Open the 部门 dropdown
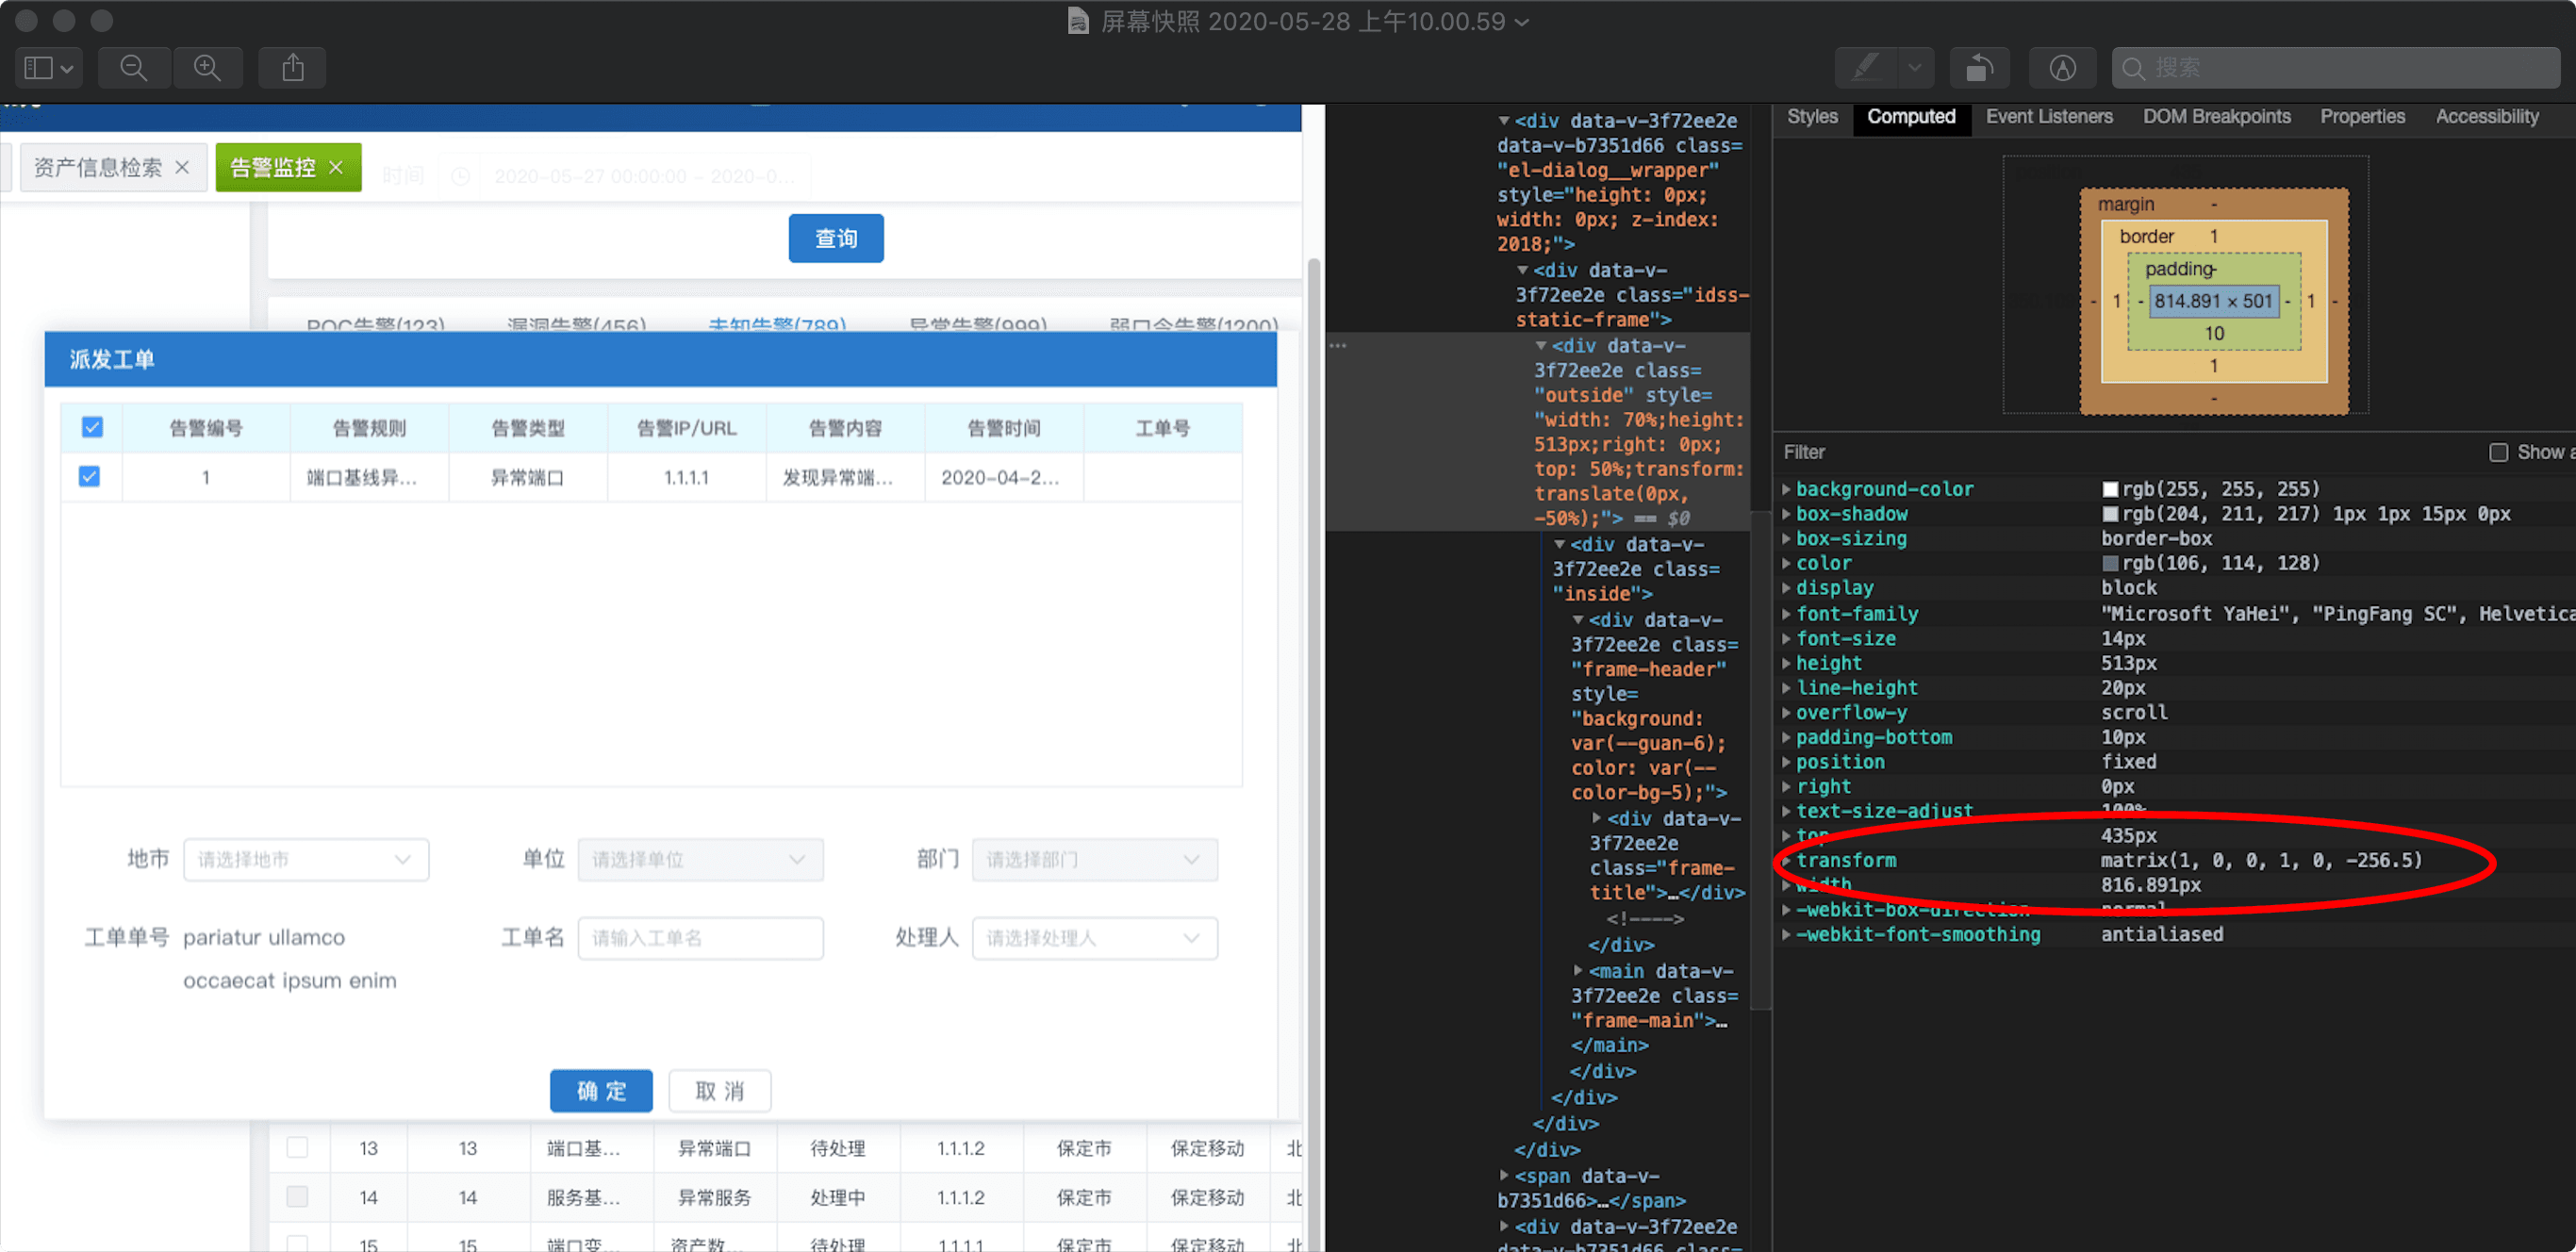Screen dimensions: 2576x1252 [1094, 859]
